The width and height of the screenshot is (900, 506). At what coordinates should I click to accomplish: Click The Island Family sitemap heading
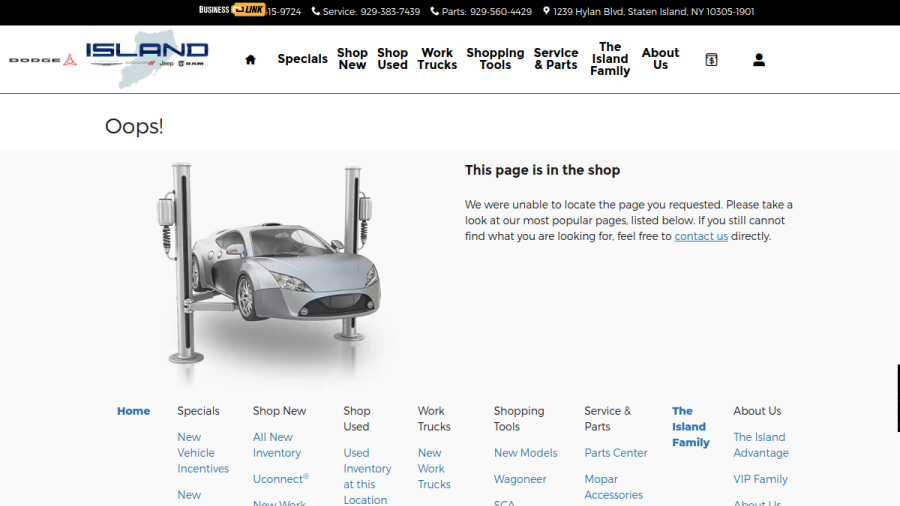point(690,426)
